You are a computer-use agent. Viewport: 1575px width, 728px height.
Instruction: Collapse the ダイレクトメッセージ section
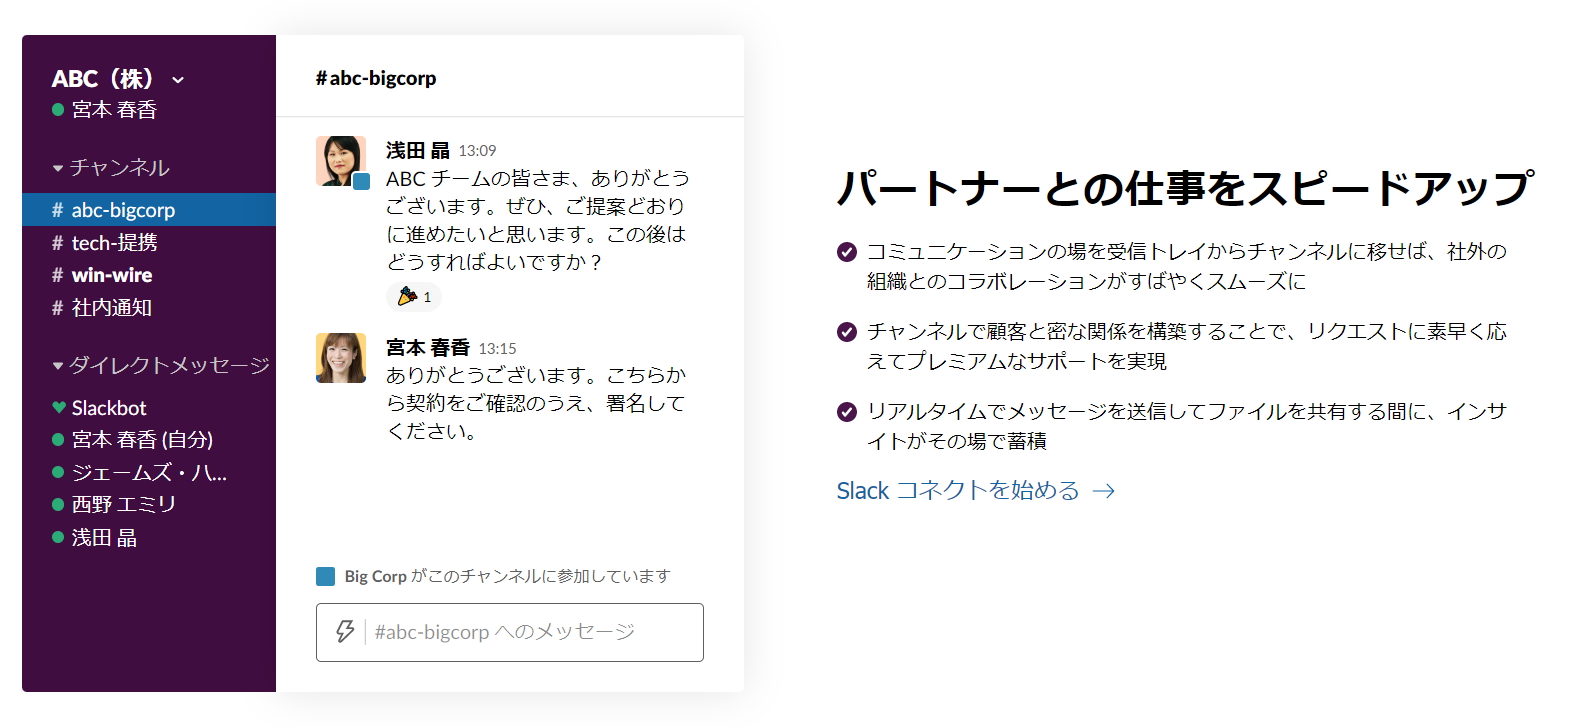click(x=57, y=366)
